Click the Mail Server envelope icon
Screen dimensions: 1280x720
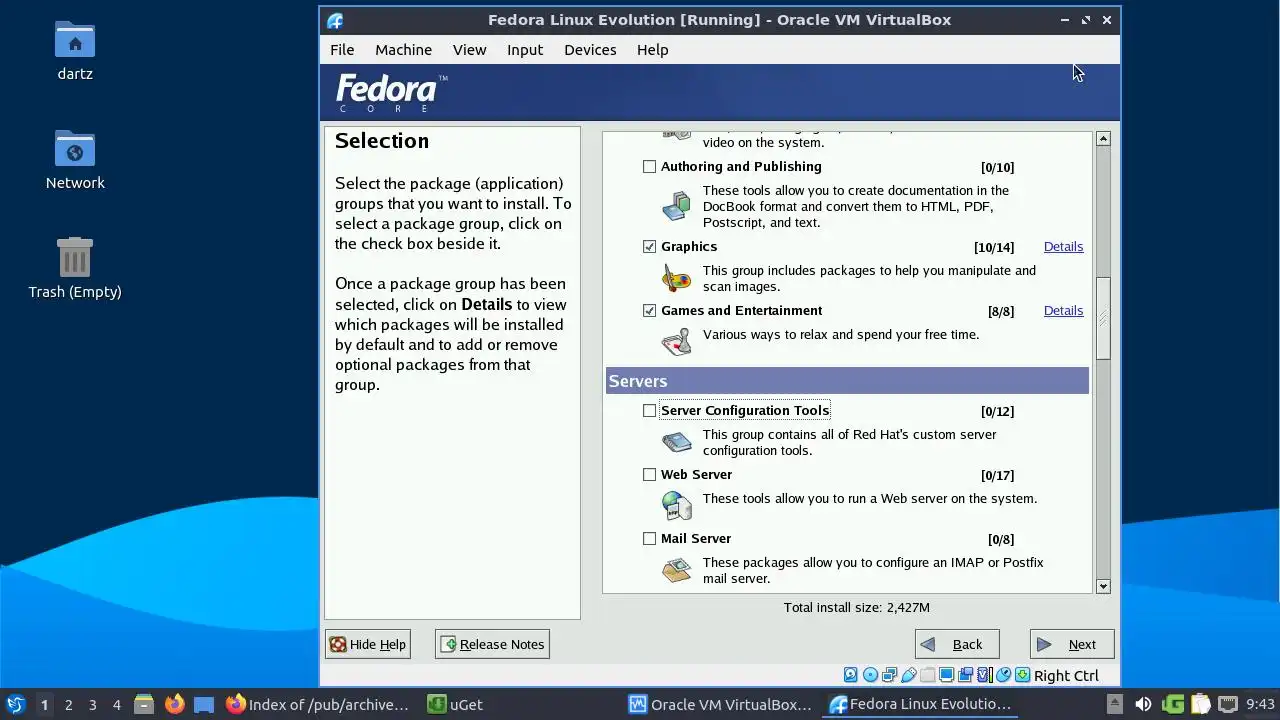pos(677,570)
